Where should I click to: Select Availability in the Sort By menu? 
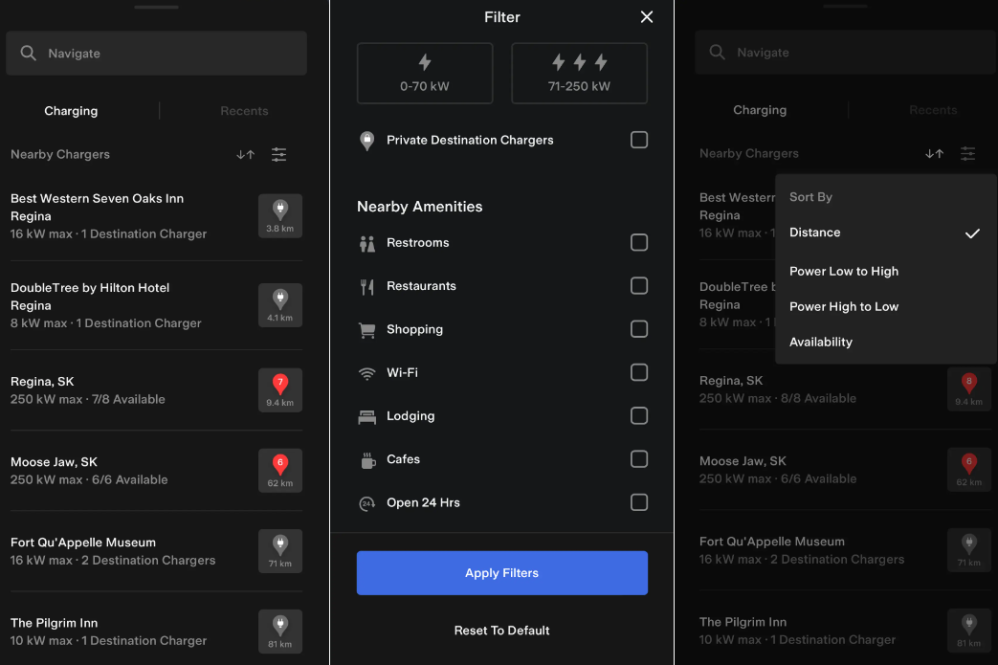coord(821,342)
